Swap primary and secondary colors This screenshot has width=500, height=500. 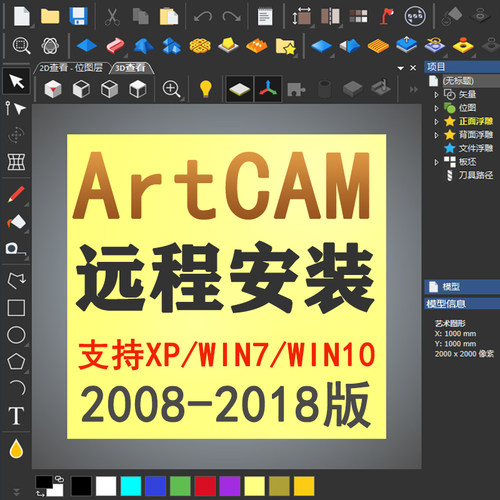point(40,493)
